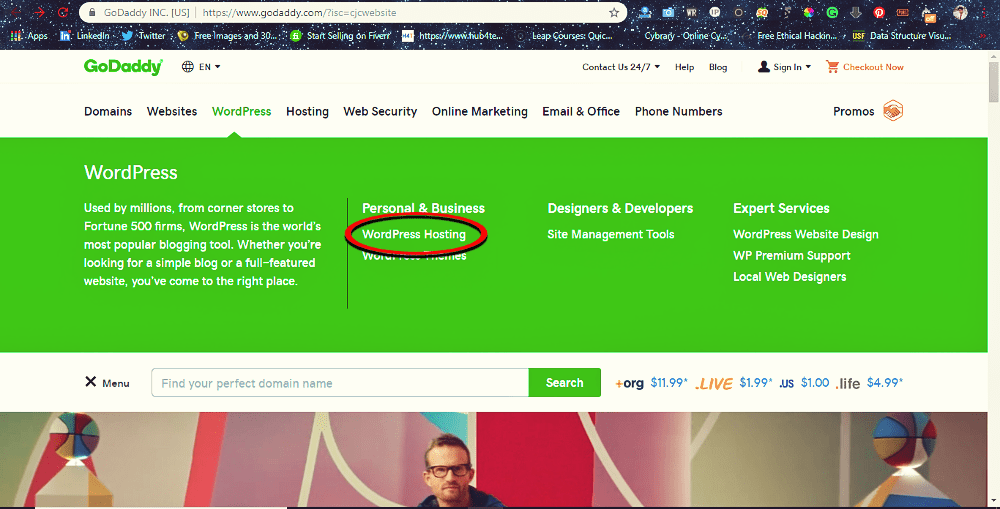Click the .LIVE $1.99 domain offer
Screen dimensions: 1000x509
[x=733, y=383]
